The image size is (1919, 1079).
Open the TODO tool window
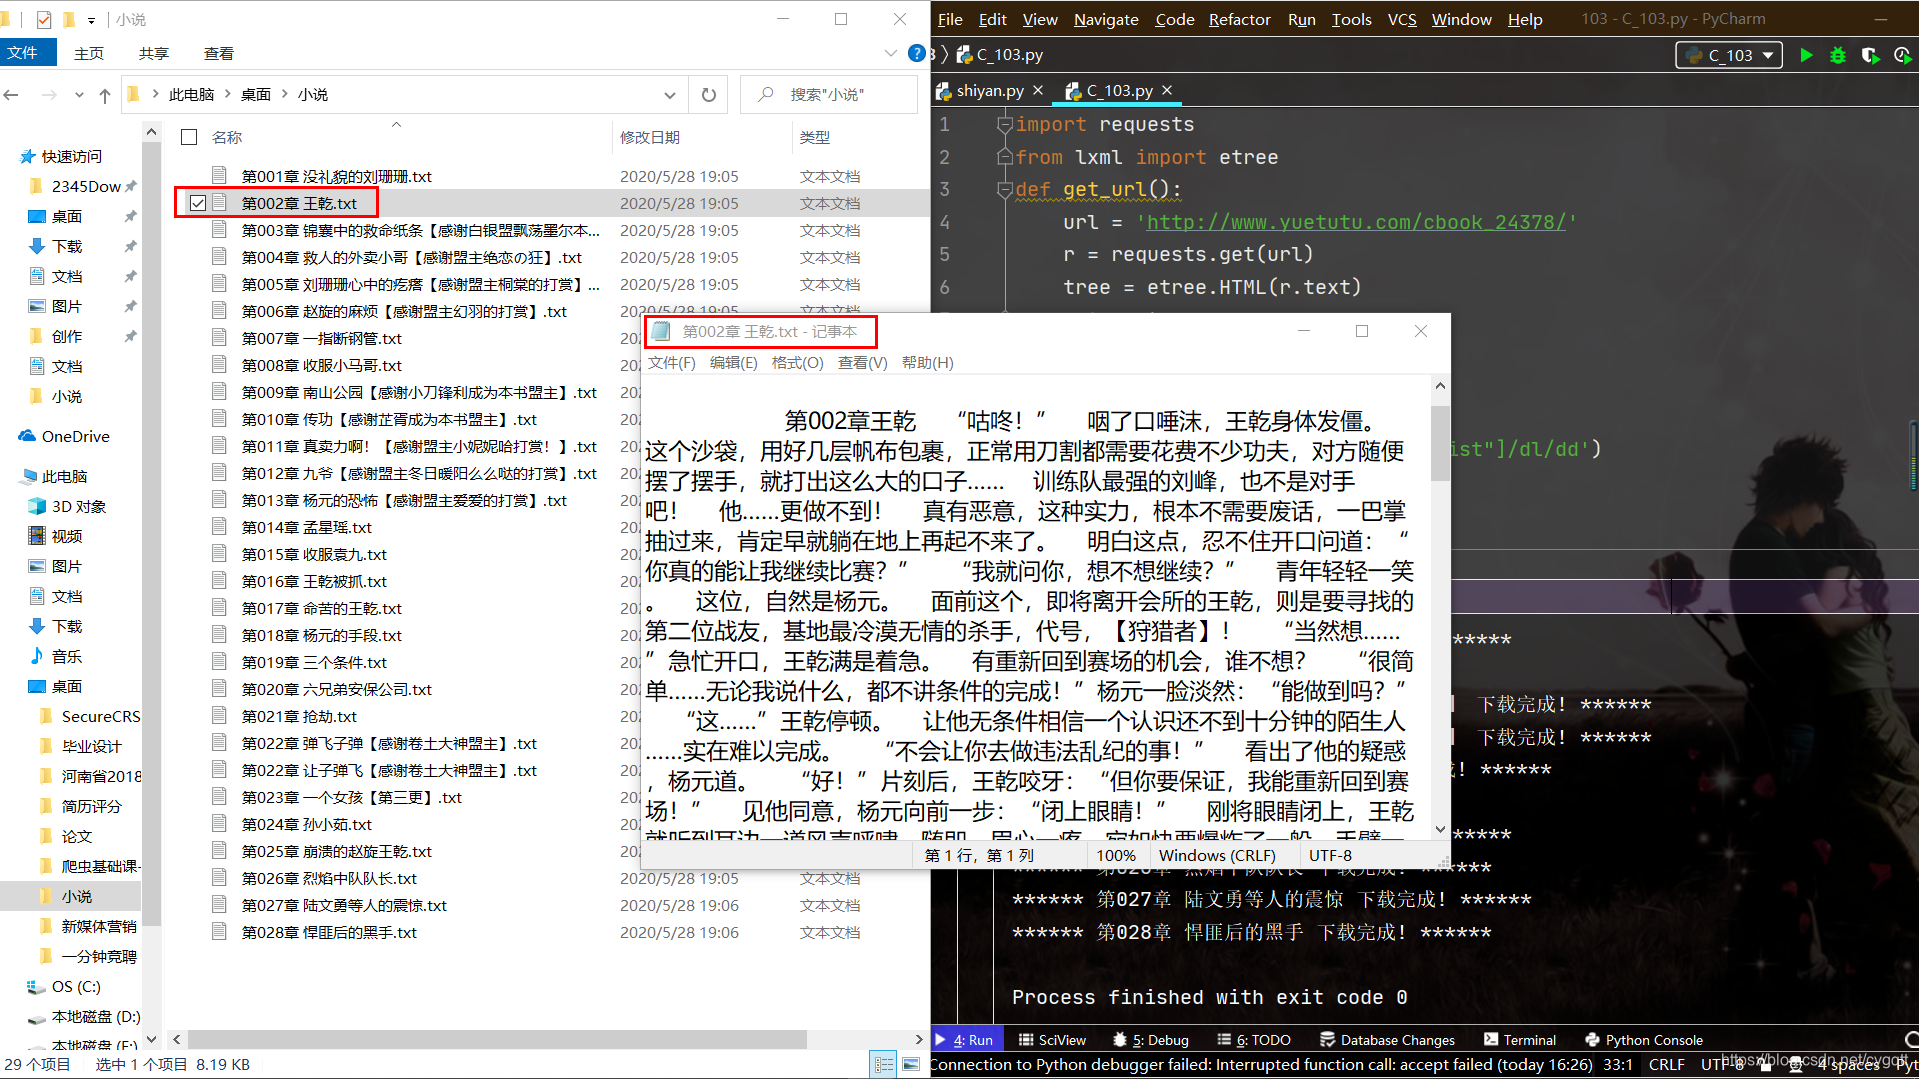[x=1254, y=1040]
